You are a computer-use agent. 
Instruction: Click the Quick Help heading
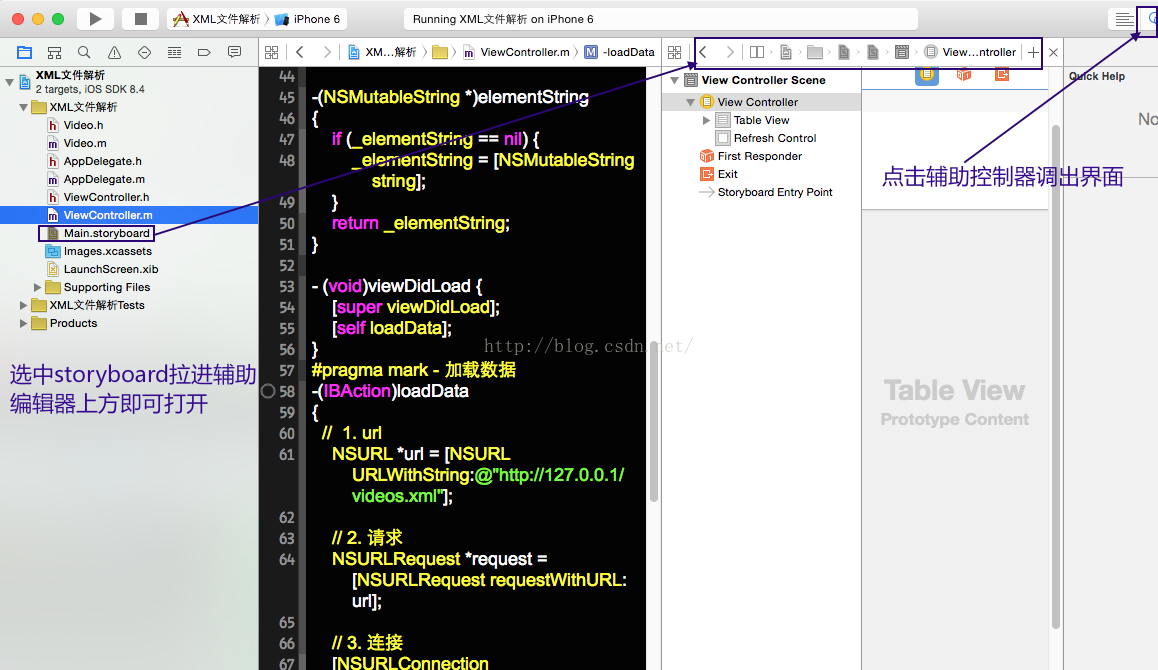(1097, 76)
